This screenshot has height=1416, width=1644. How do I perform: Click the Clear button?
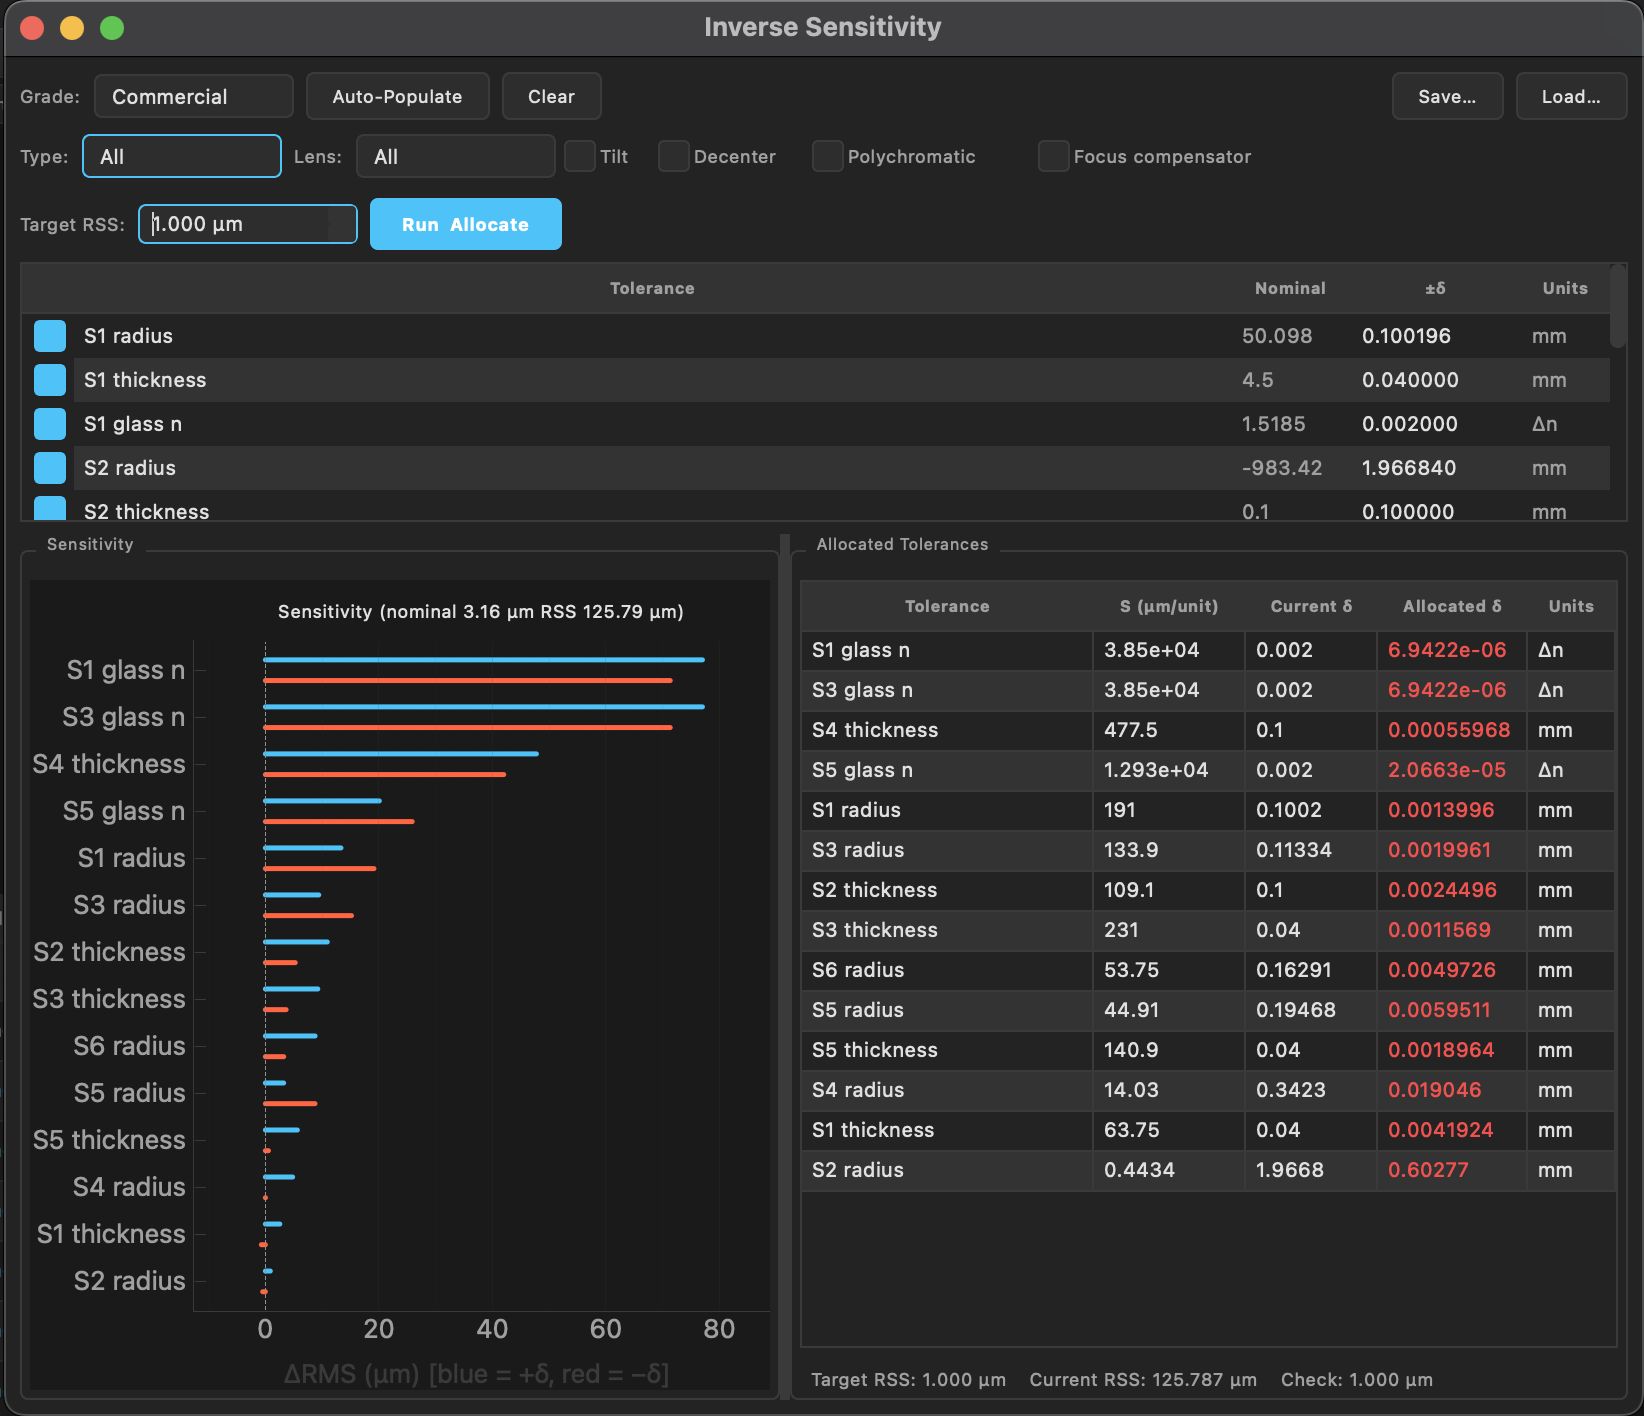coord(551,97)
